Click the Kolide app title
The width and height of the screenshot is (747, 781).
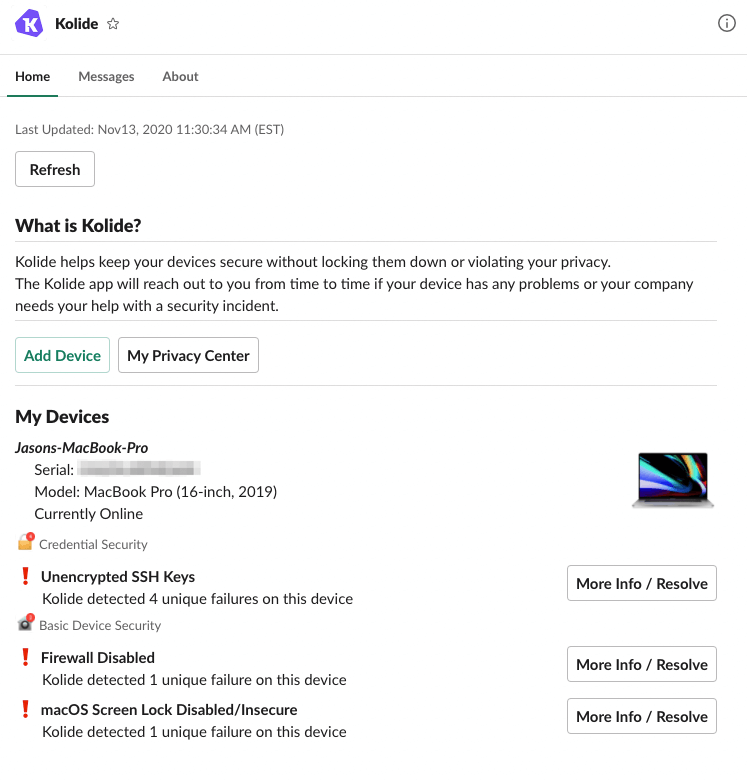click(77, 24)
